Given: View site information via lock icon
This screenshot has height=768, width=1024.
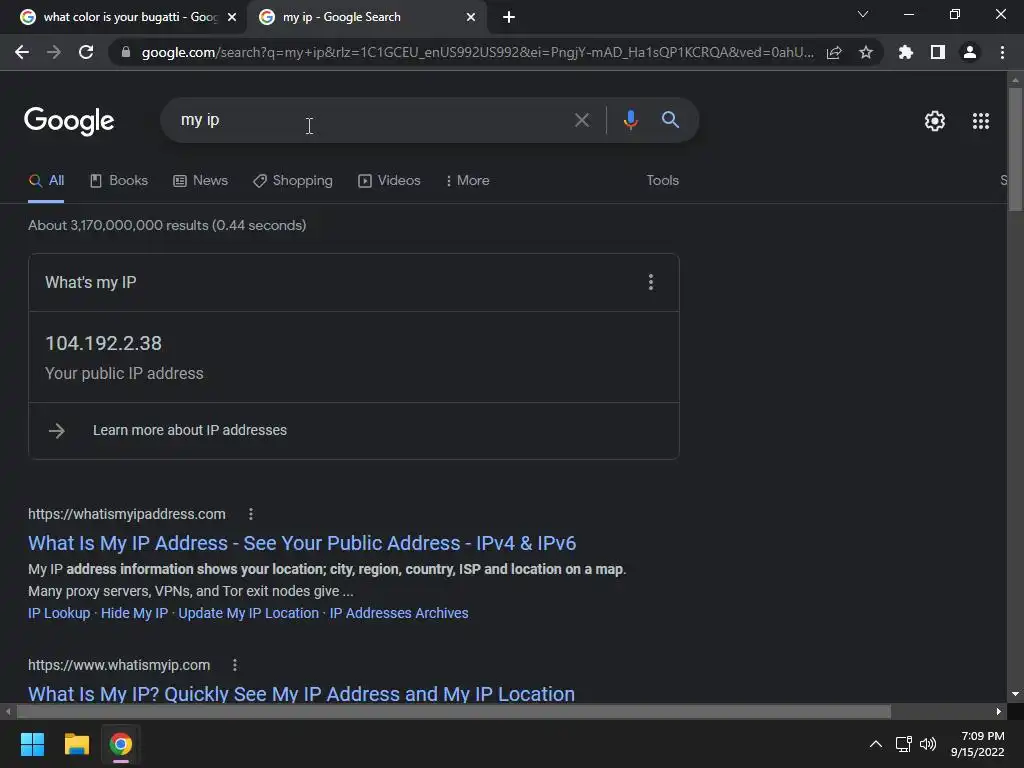Looking at the screenshot, I should [x=126, y=52].
